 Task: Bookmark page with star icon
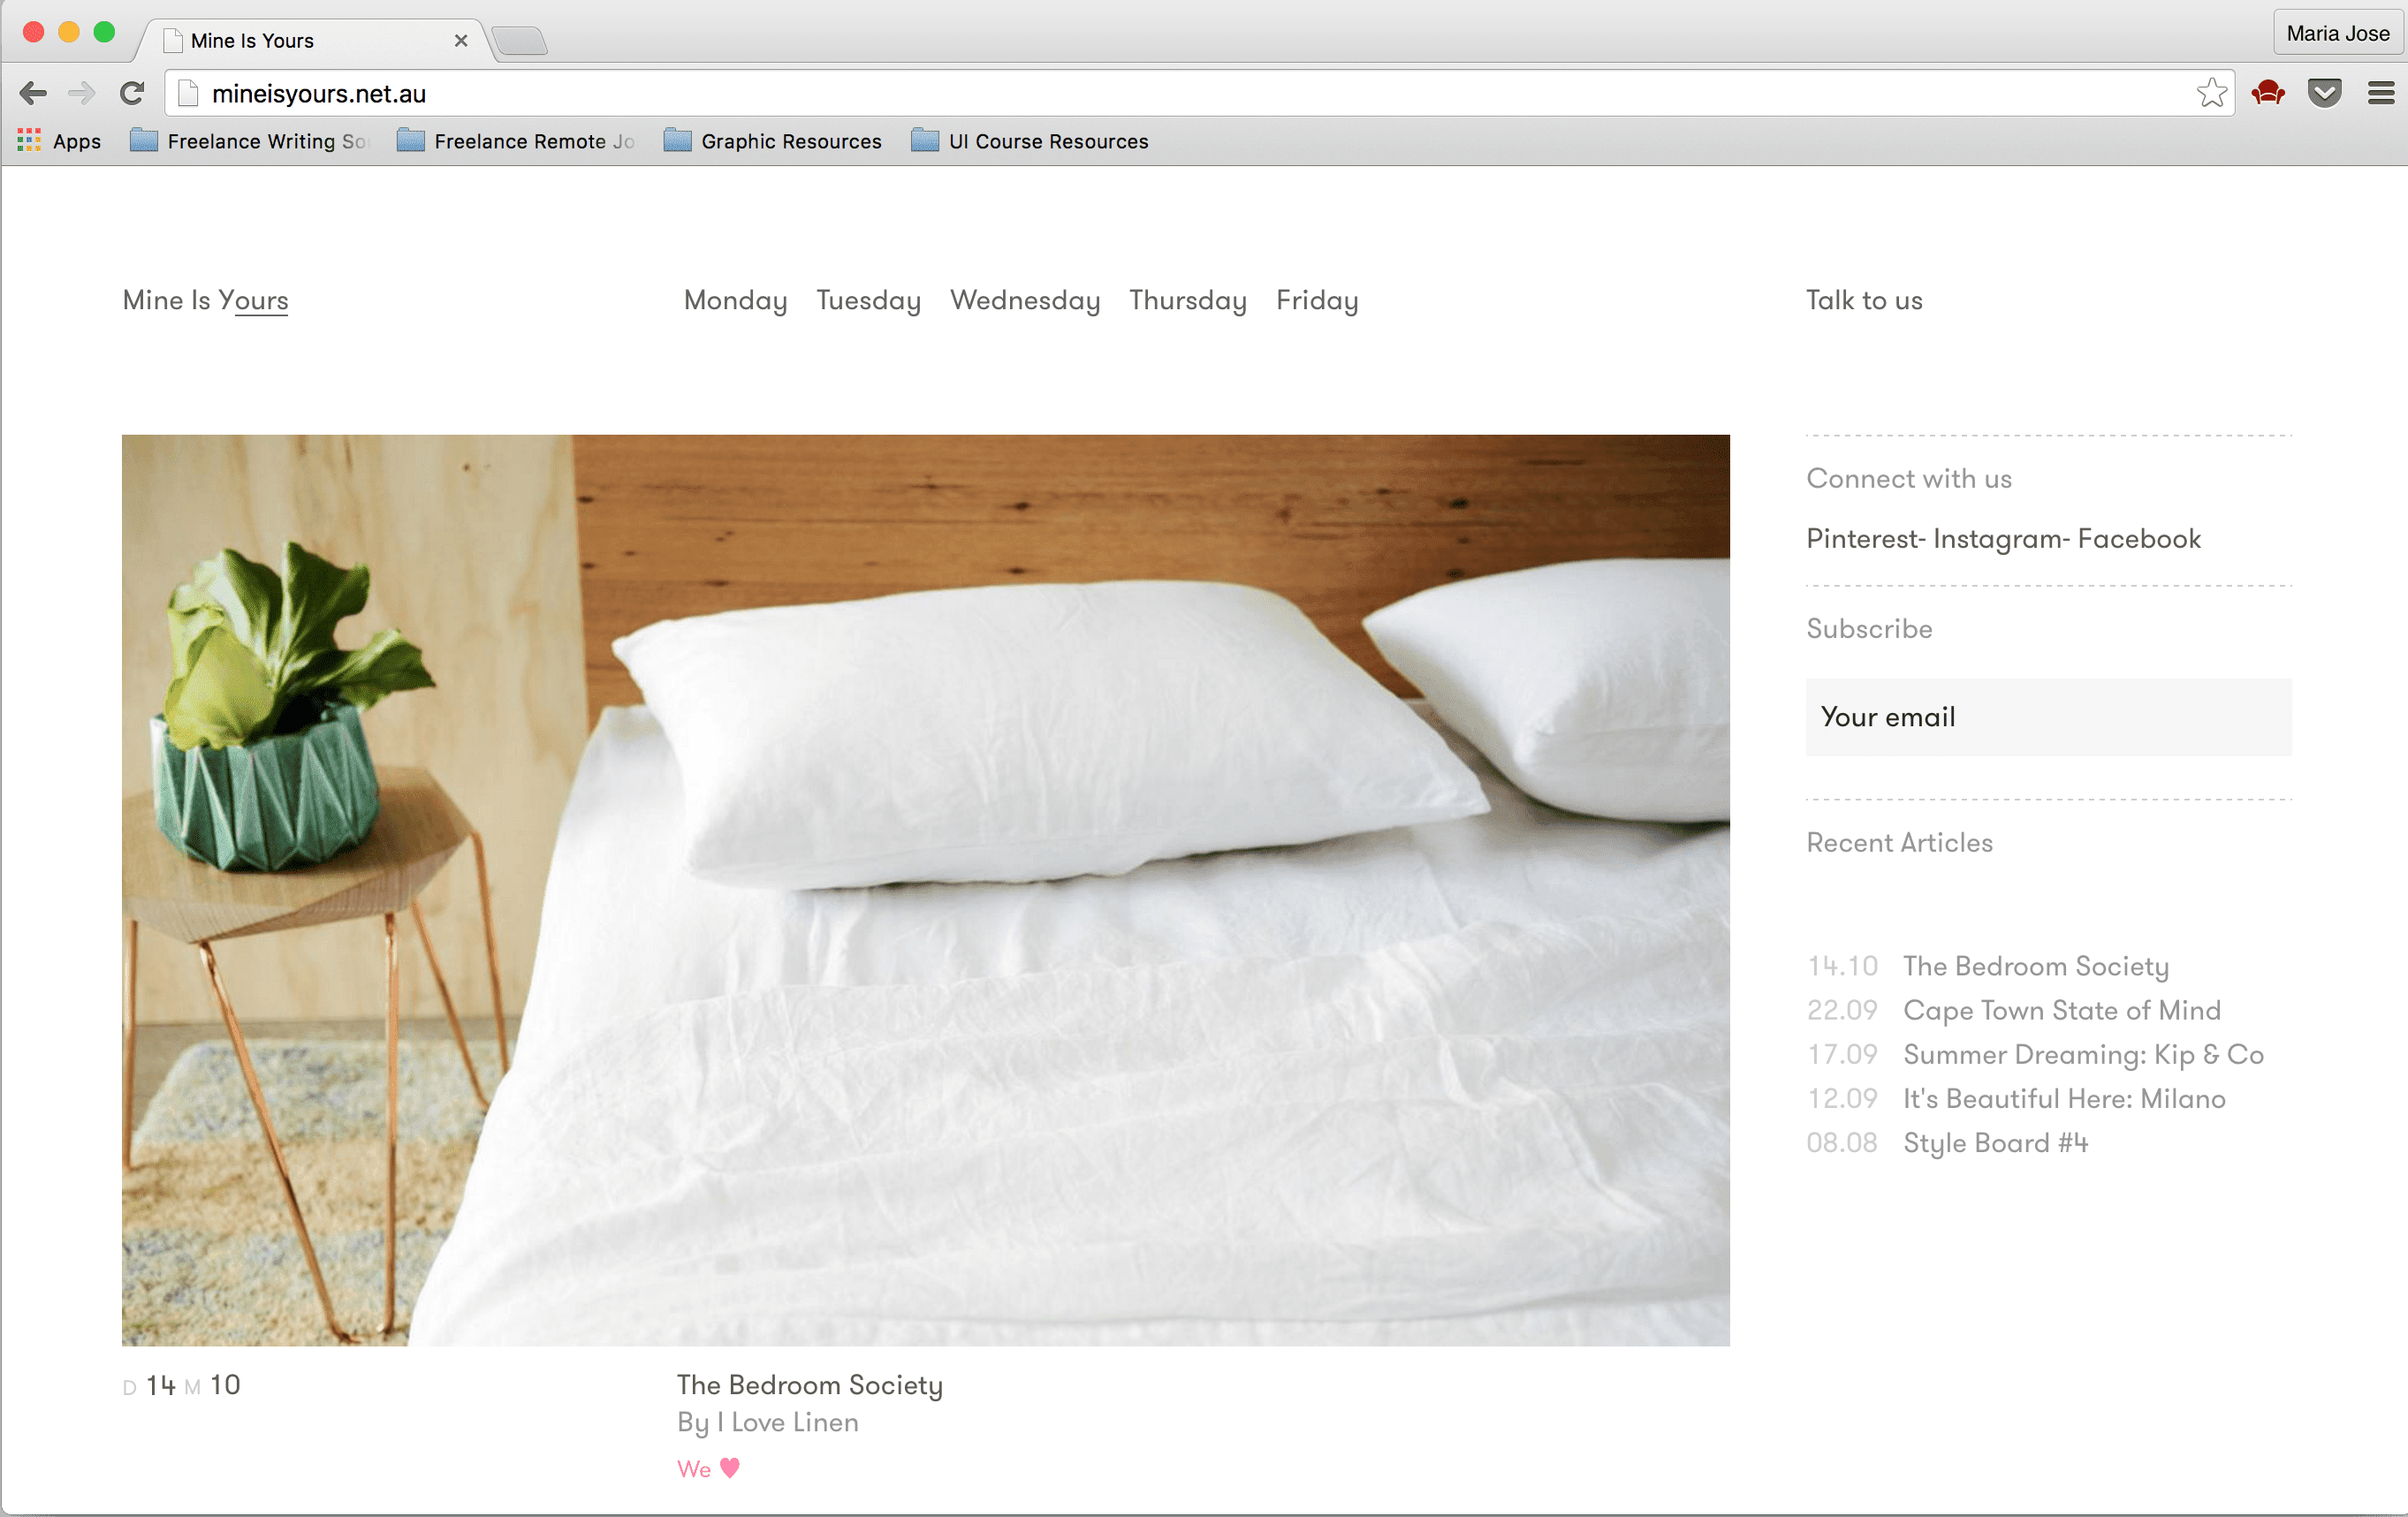(x=2210, y=93)
